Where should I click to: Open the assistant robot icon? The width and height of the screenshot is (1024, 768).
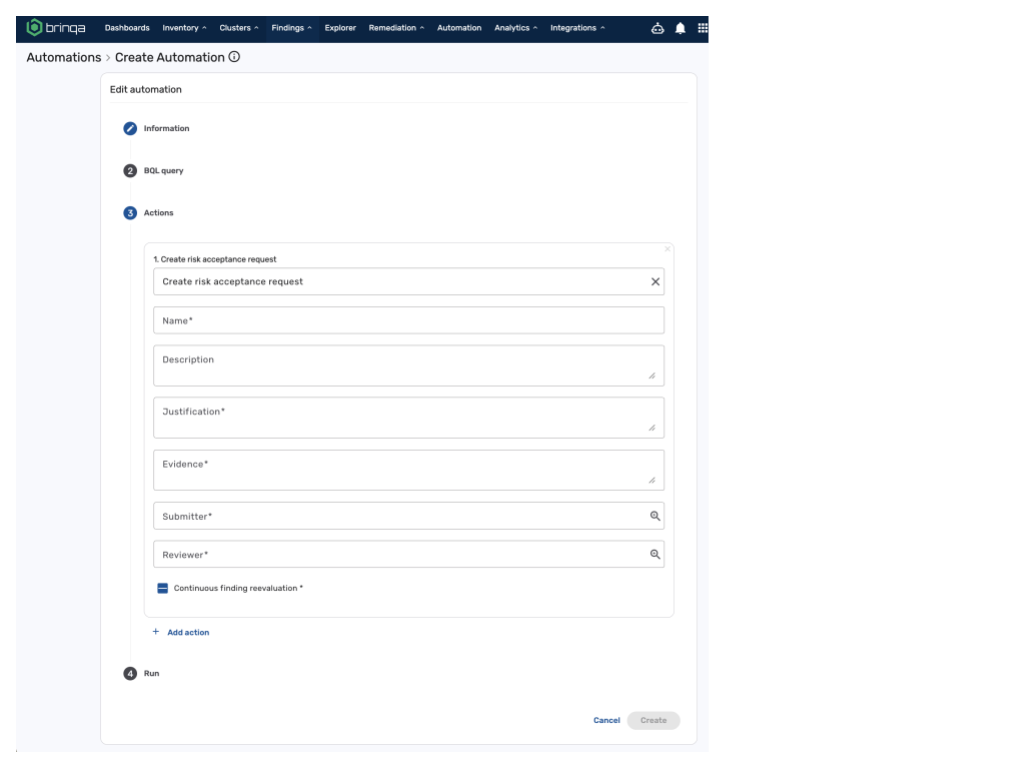point(658,28)
